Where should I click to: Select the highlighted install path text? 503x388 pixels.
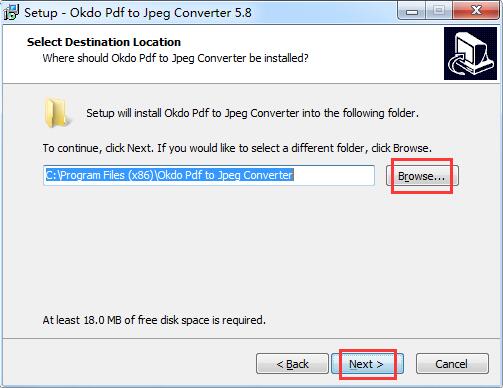(x=169, y=175)
